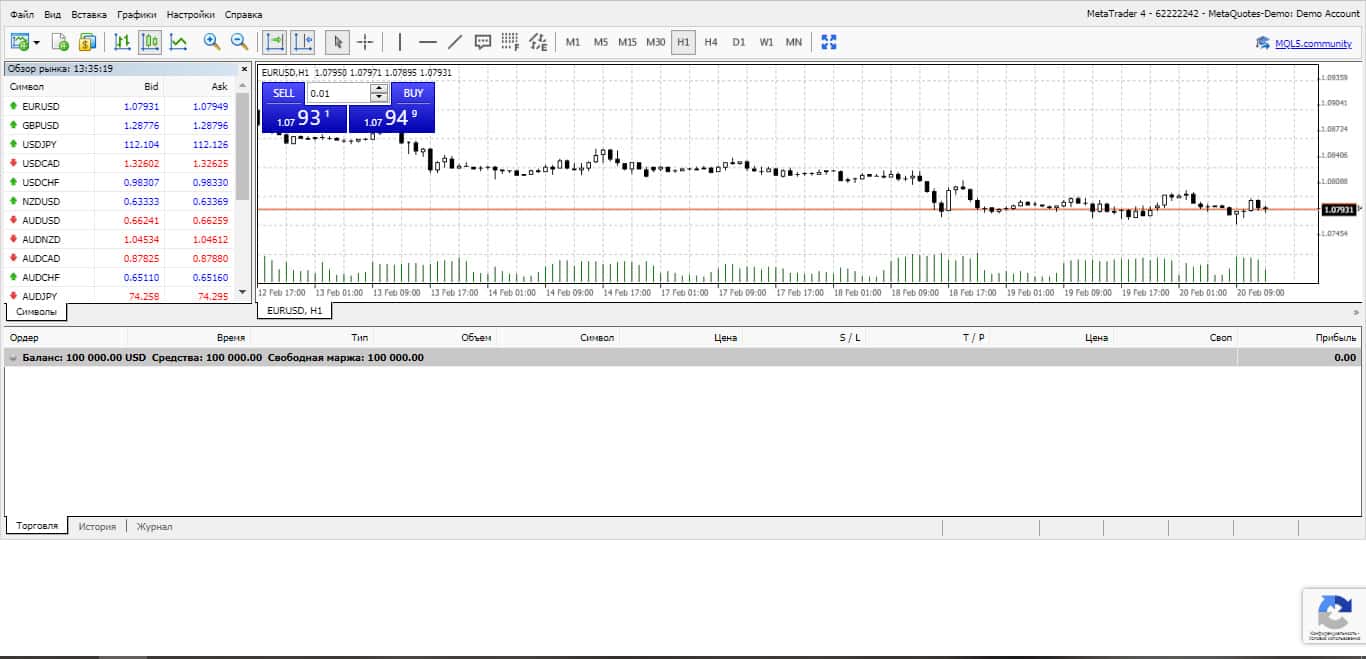Click the zoom out magnifier icon

click(240, 42)
